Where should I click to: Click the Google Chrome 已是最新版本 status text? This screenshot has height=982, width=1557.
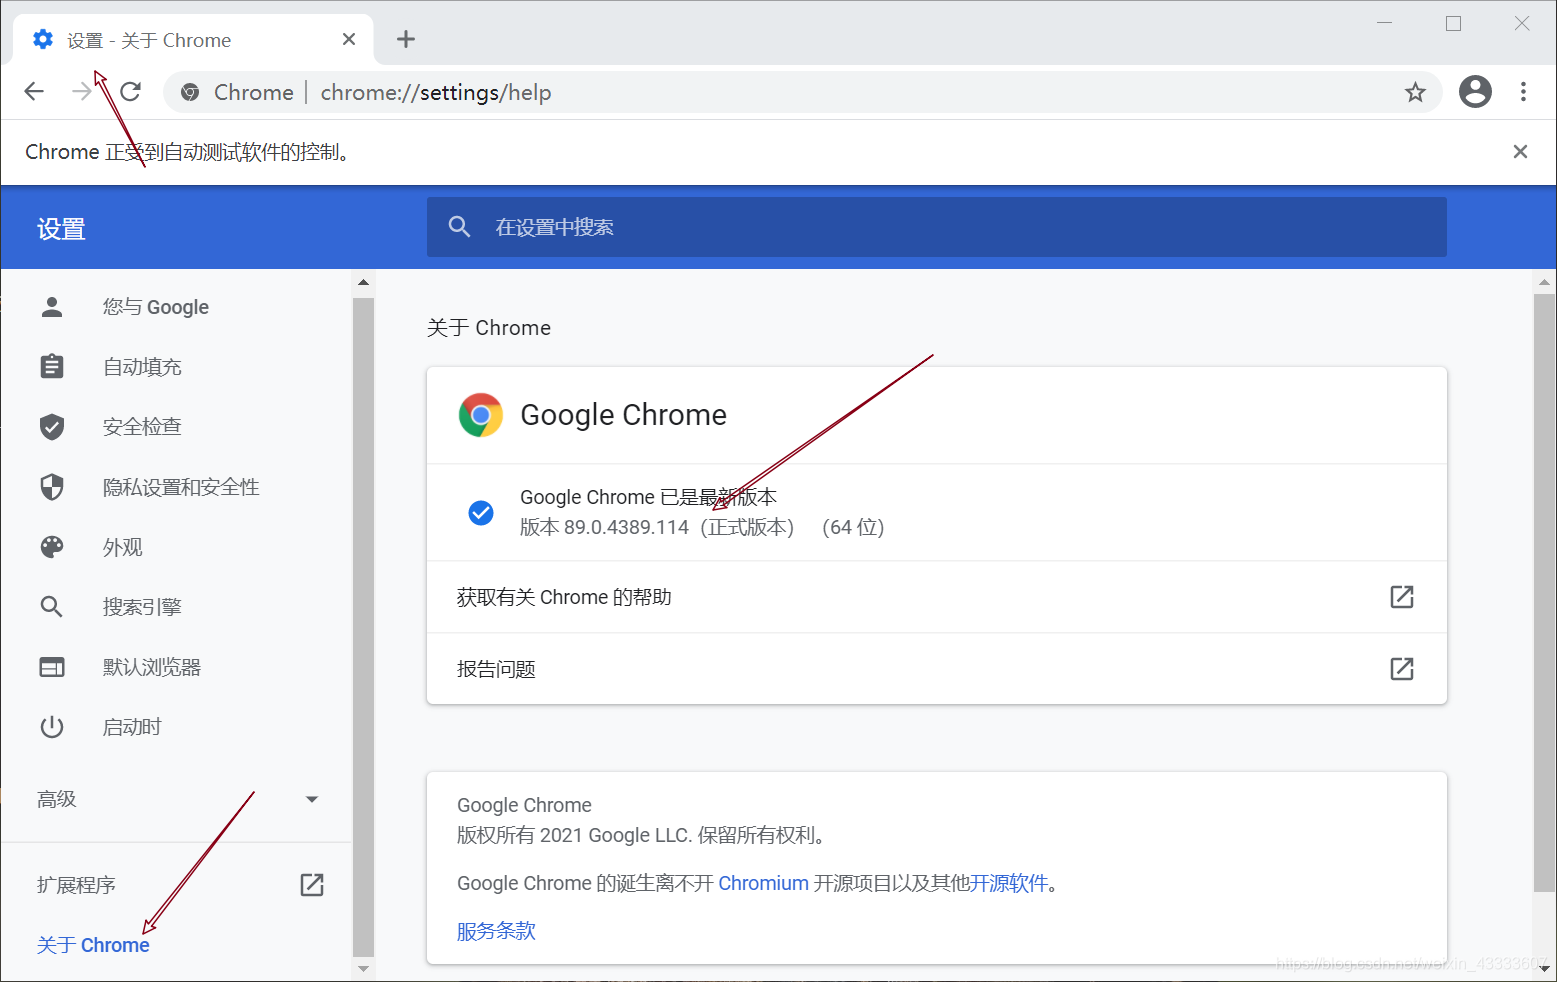coord(648,497)
